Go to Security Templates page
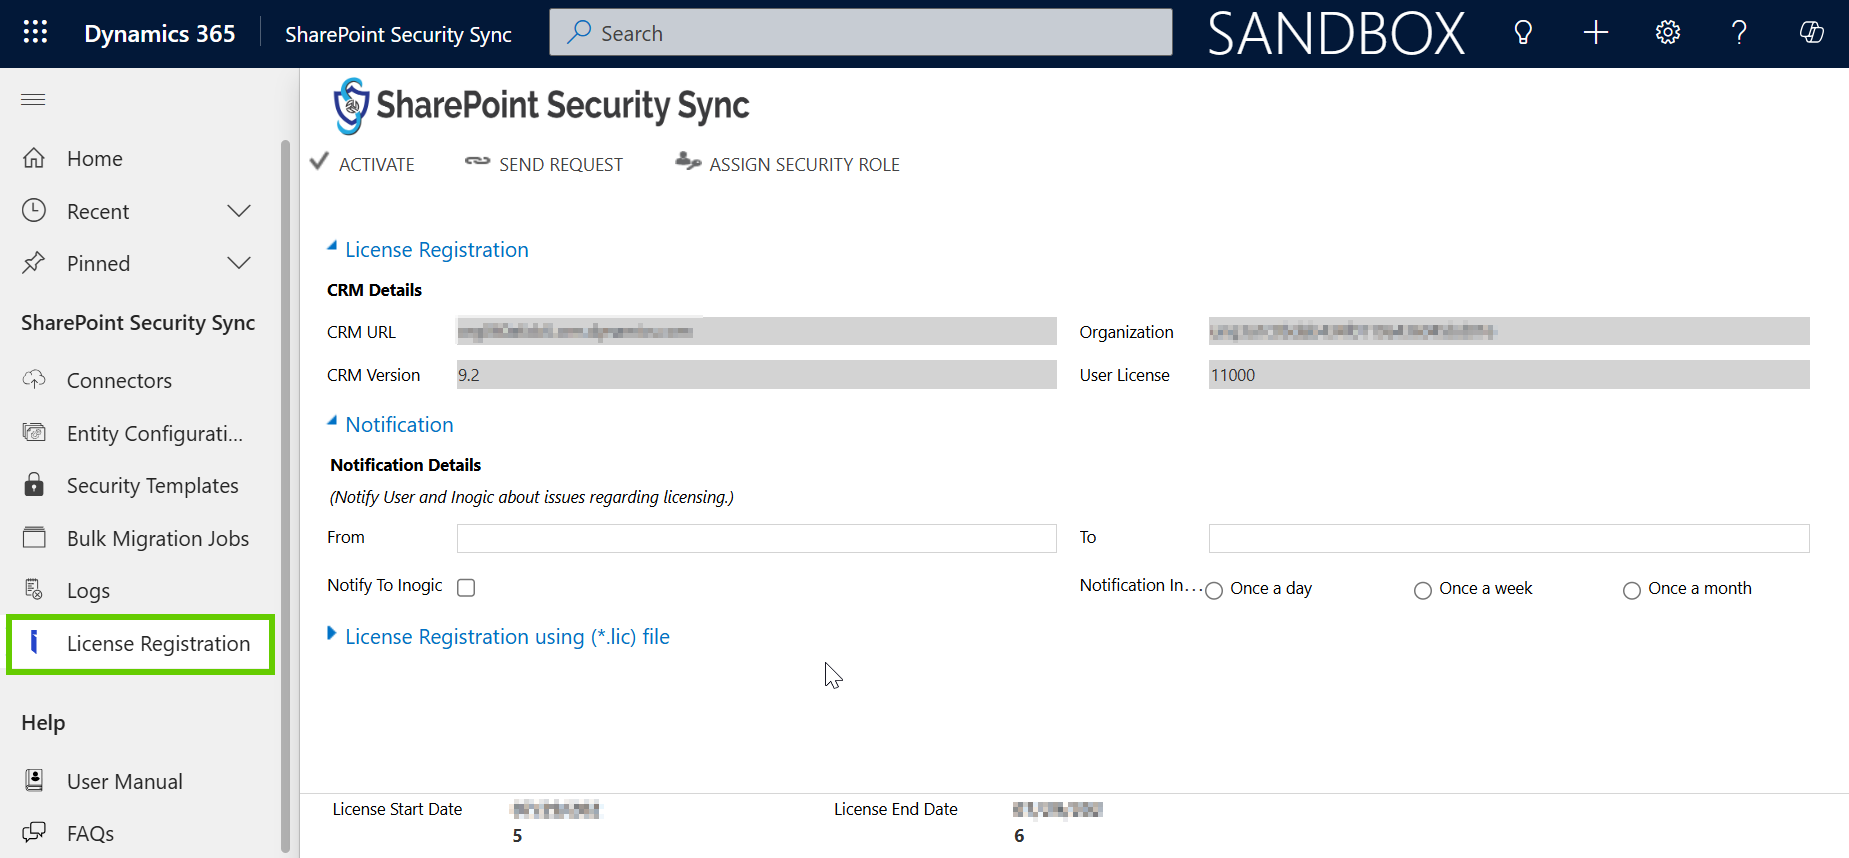 coord(152,486)
